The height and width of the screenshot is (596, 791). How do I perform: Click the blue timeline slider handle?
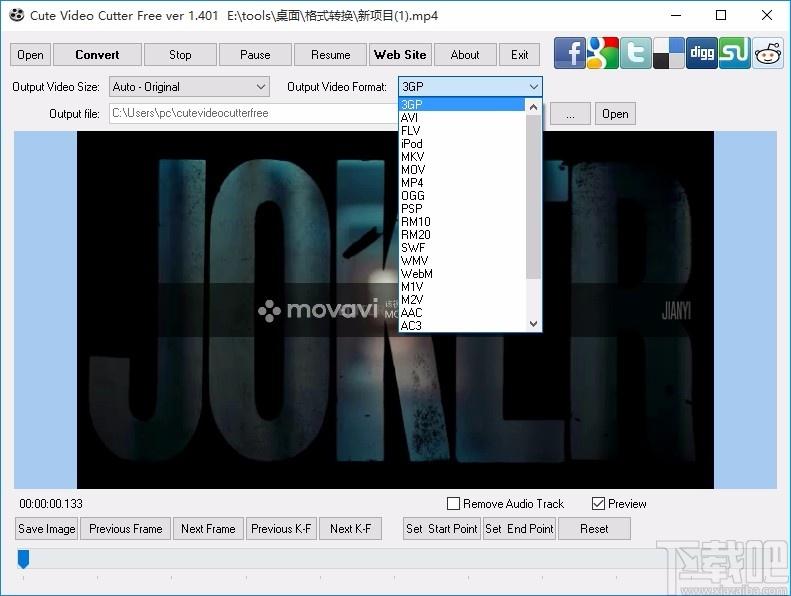pos(23,559)
